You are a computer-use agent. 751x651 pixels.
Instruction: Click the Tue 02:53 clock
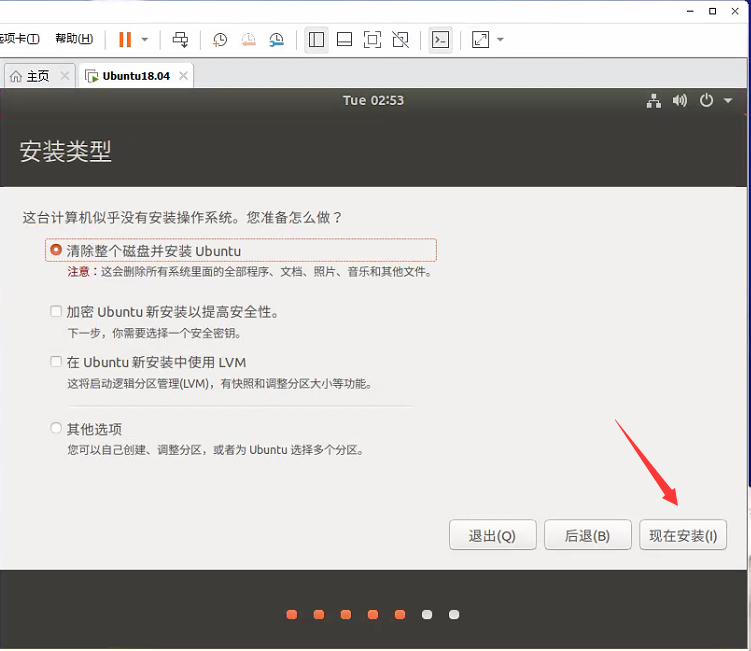pos(373,101)
